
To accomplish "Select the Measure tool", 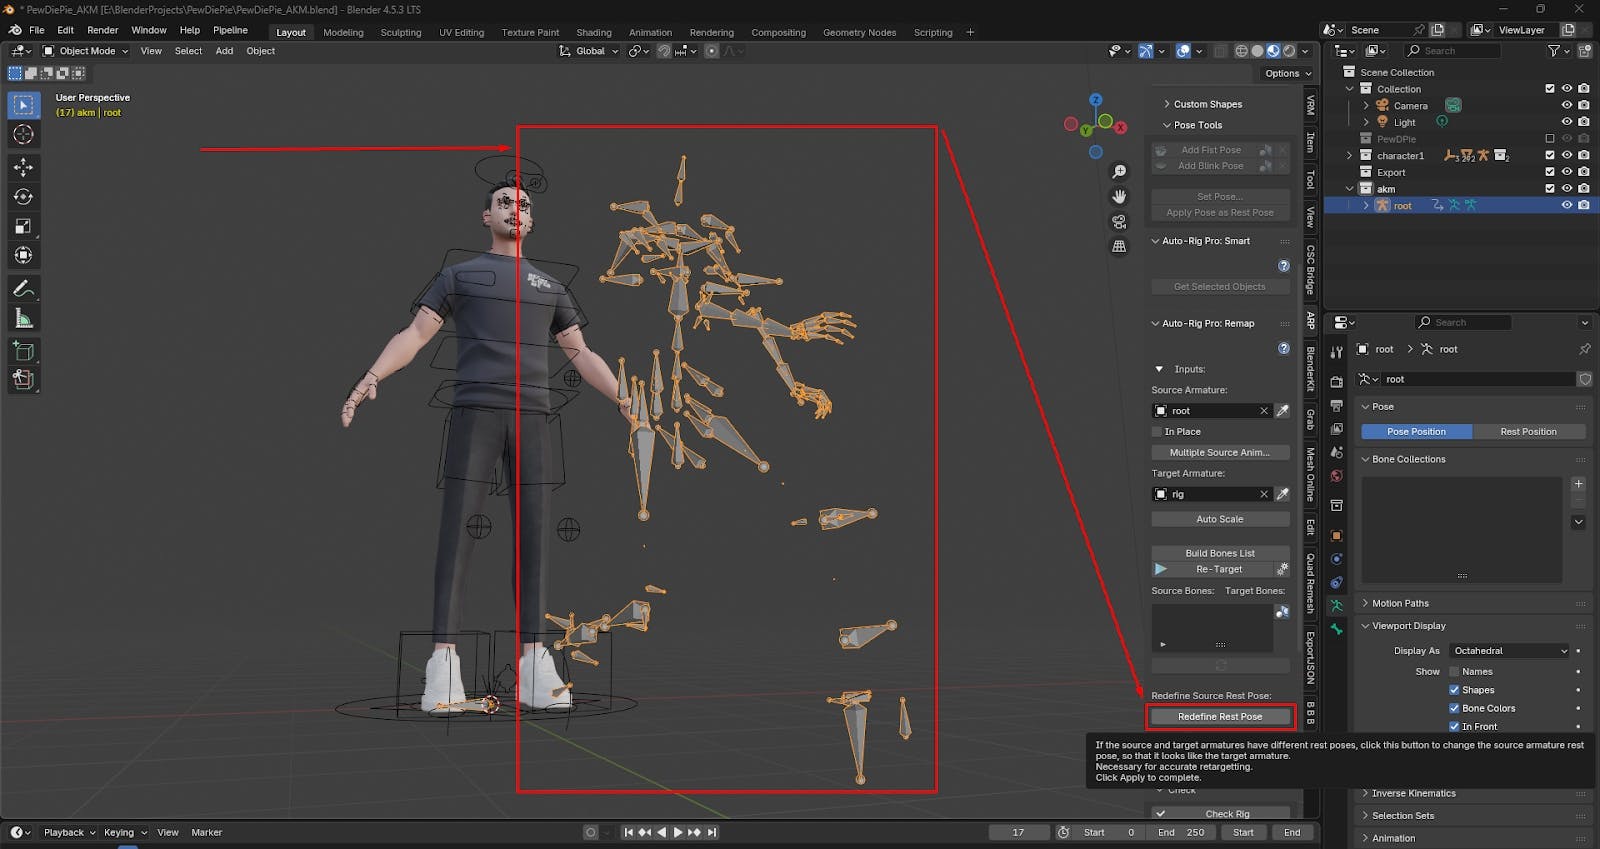I will [24, 318].
